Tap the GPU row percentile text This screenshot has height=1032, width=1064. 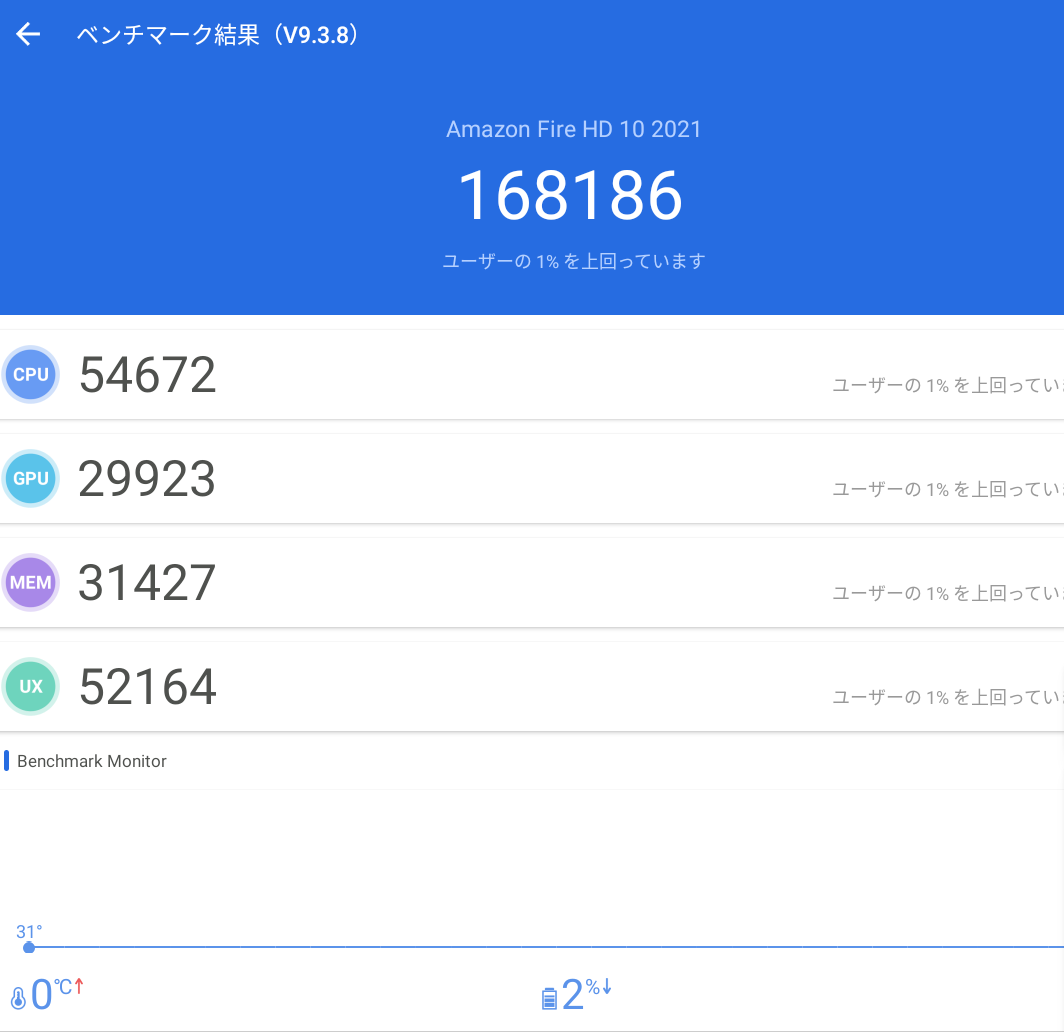coord(948,489)
